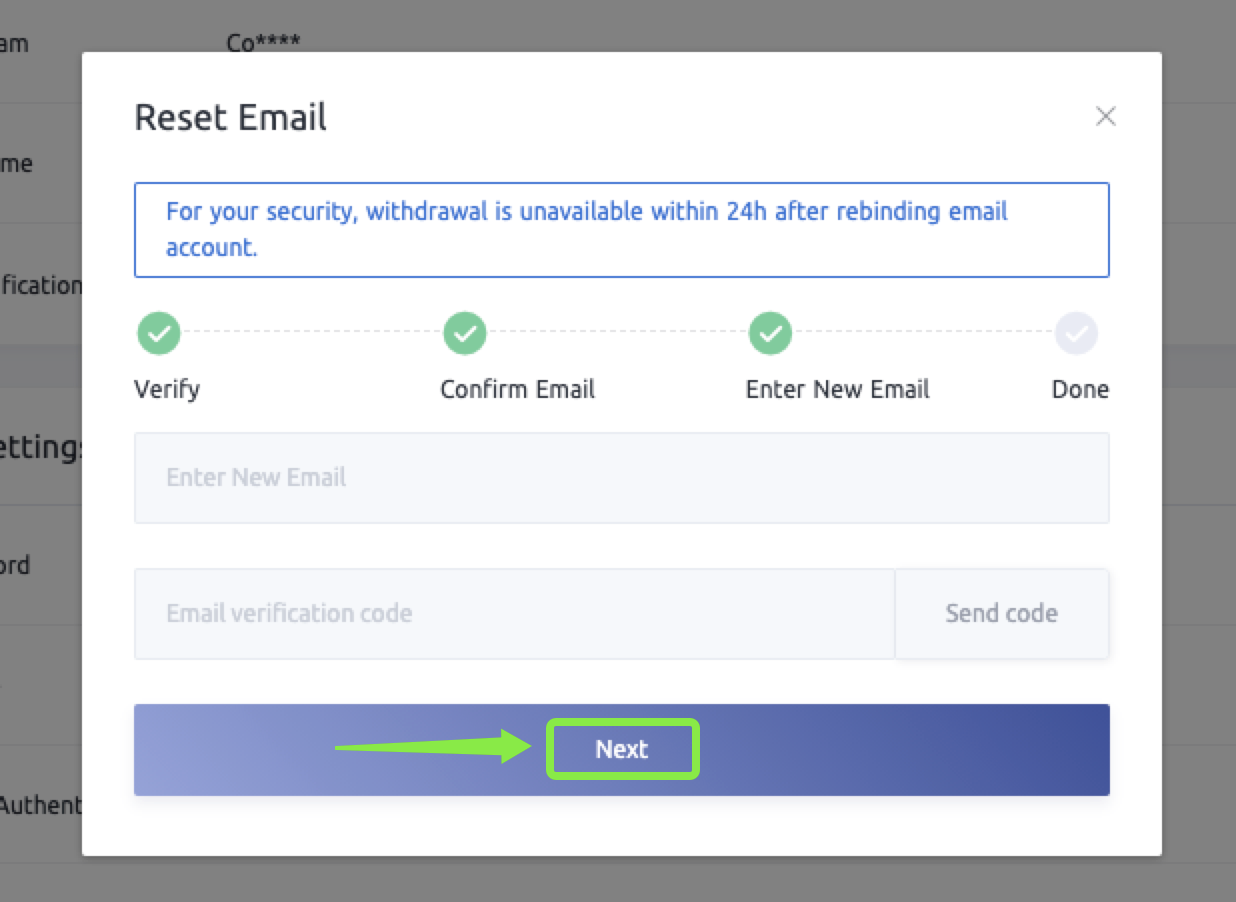
Task: Click the partially hidden Settings heading
Action: click(x=42, y=447)
